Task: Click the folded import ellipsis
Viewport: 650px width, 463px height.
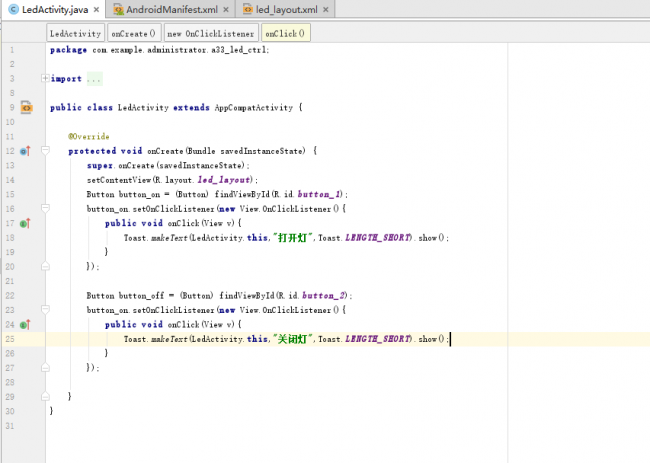Action: (x=94, y=79)
